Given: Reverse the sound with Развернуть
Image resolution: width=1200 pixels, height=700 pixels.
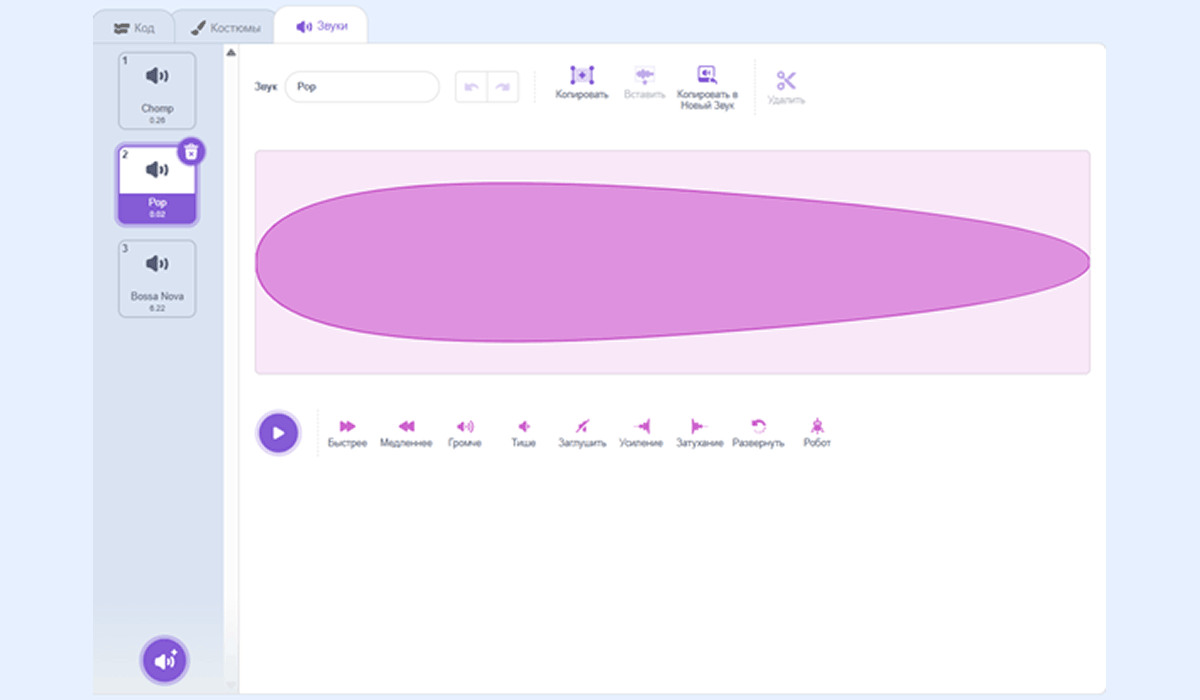Looking at the screenshot, I should coord(758,427).
